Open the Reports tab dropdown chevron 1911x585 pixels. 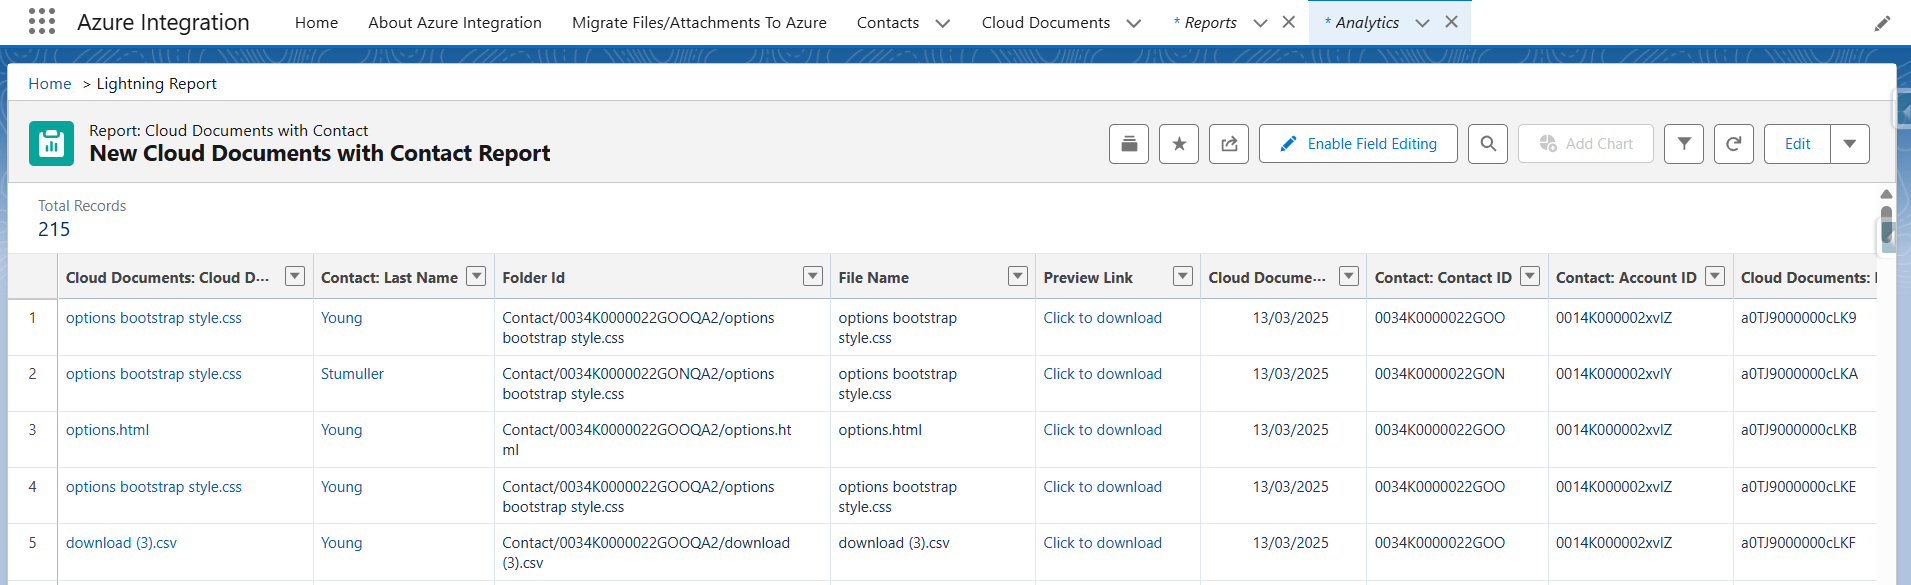pyautogui.click(x=1260, y=23)
